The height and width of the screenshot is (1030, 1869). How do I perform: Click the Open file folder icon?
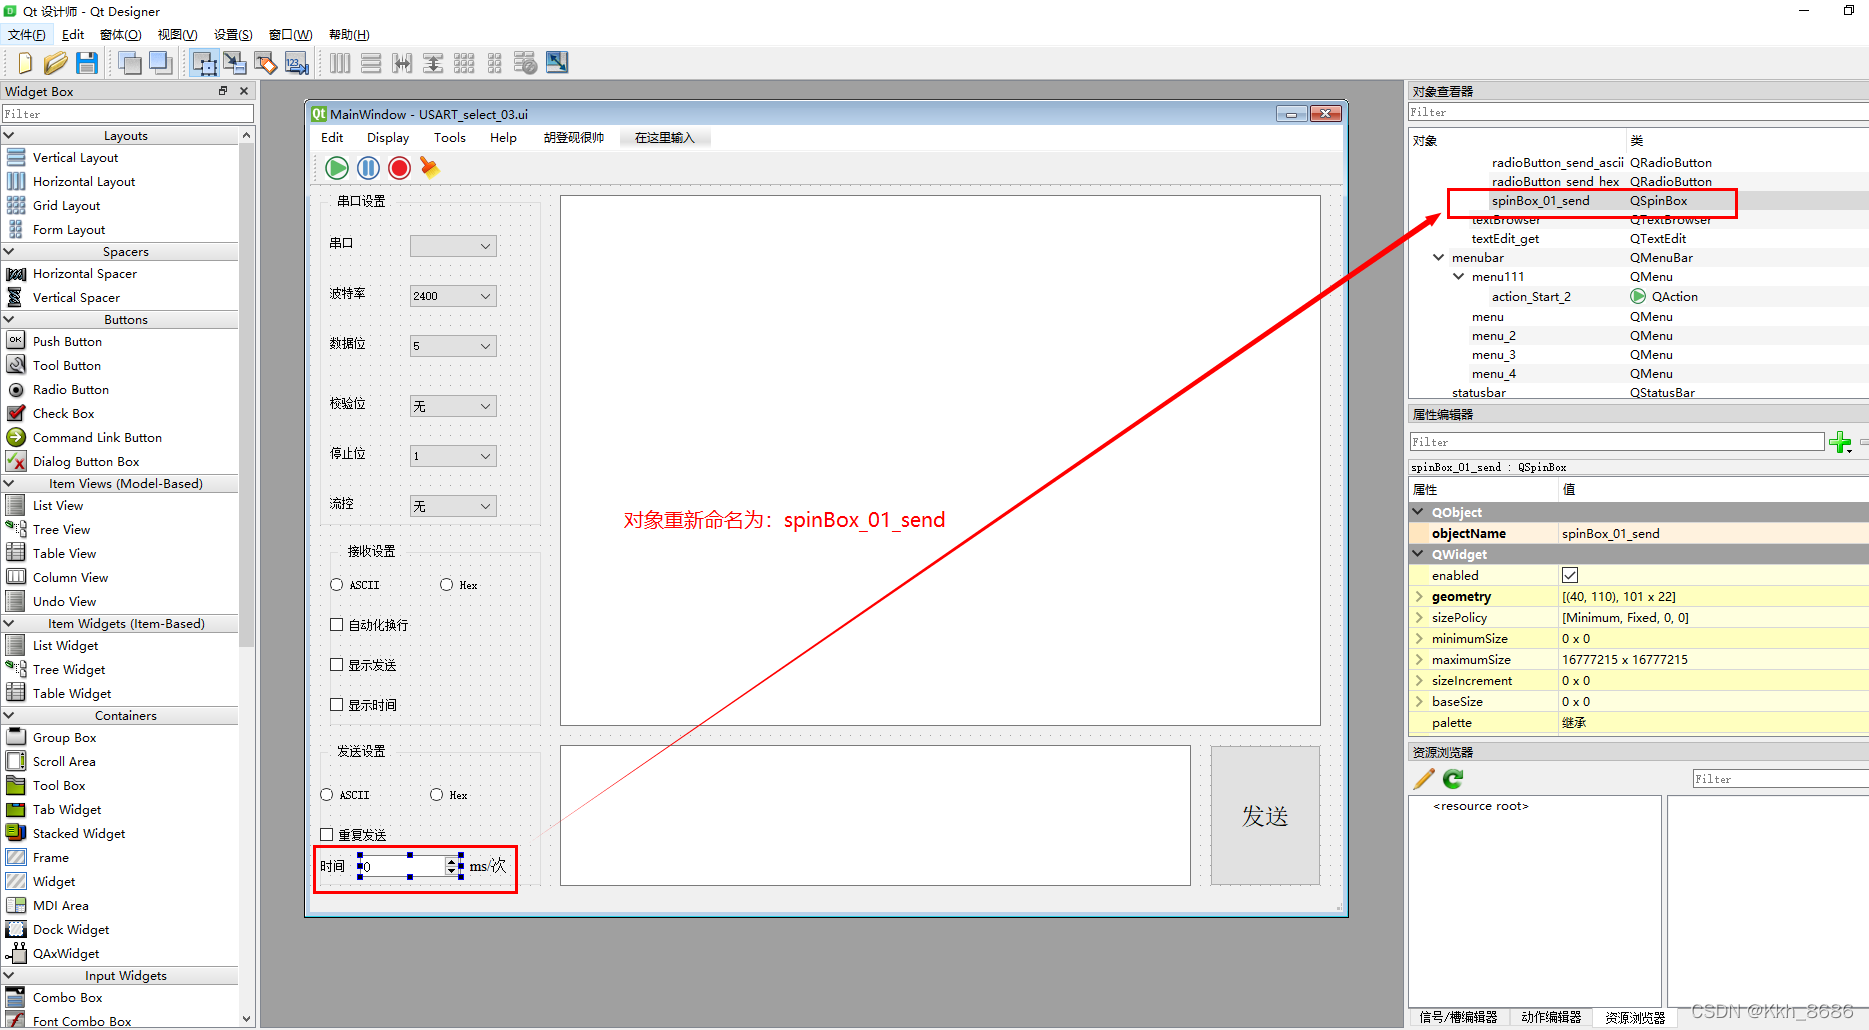pos(56,63)
